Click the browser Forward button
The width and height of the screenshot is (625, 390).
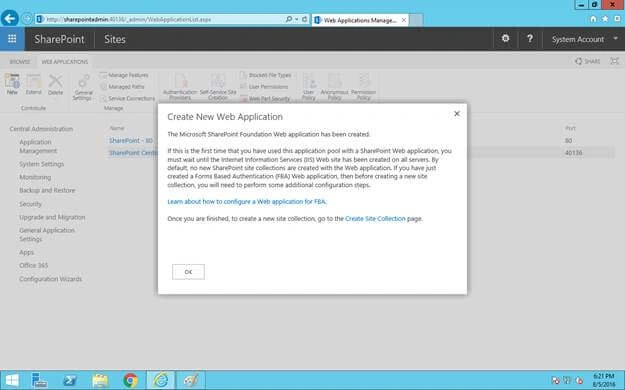click(x=27, y=19)
